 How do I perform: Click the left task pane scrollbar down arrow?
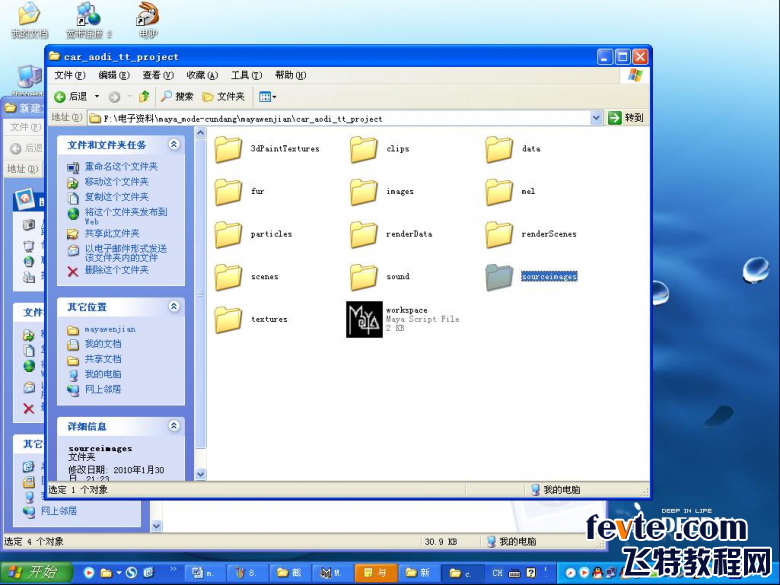tap(200, 474)
